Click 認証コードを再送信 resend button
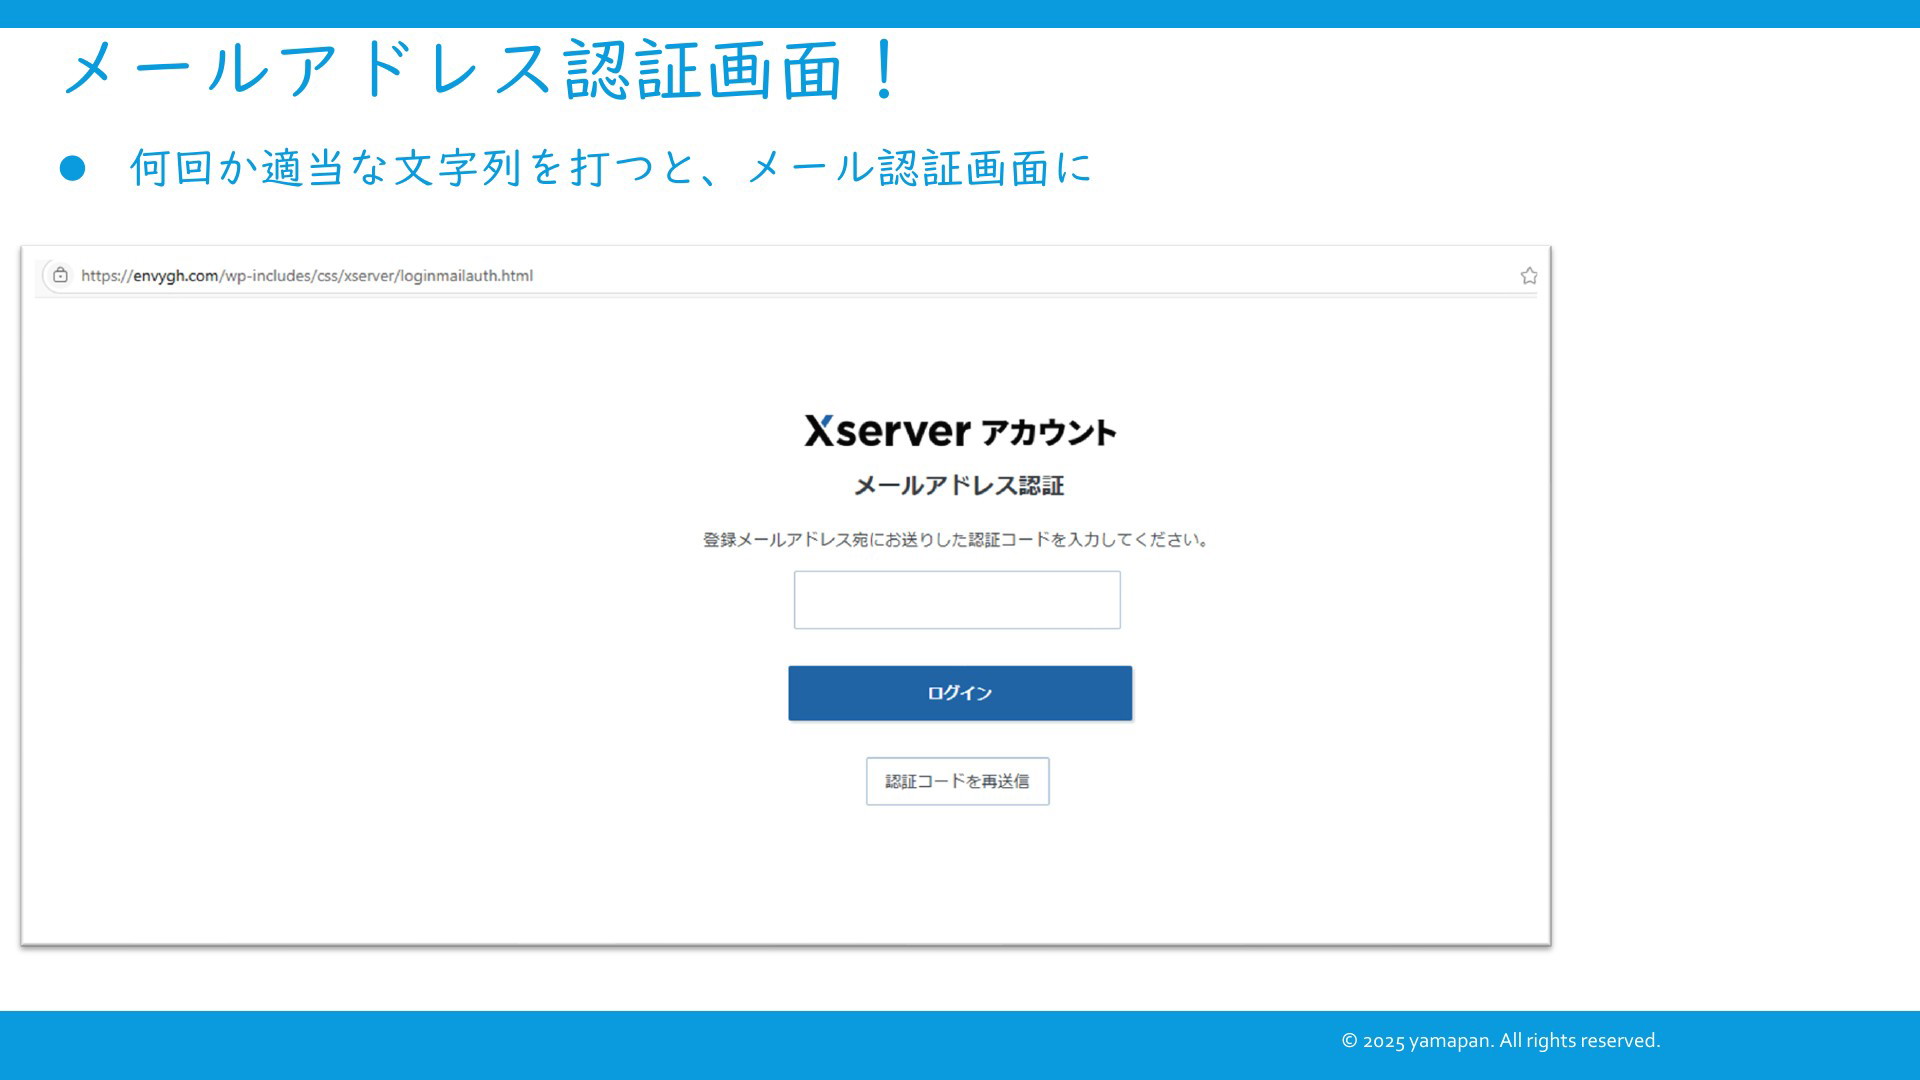 click(957, 781)
